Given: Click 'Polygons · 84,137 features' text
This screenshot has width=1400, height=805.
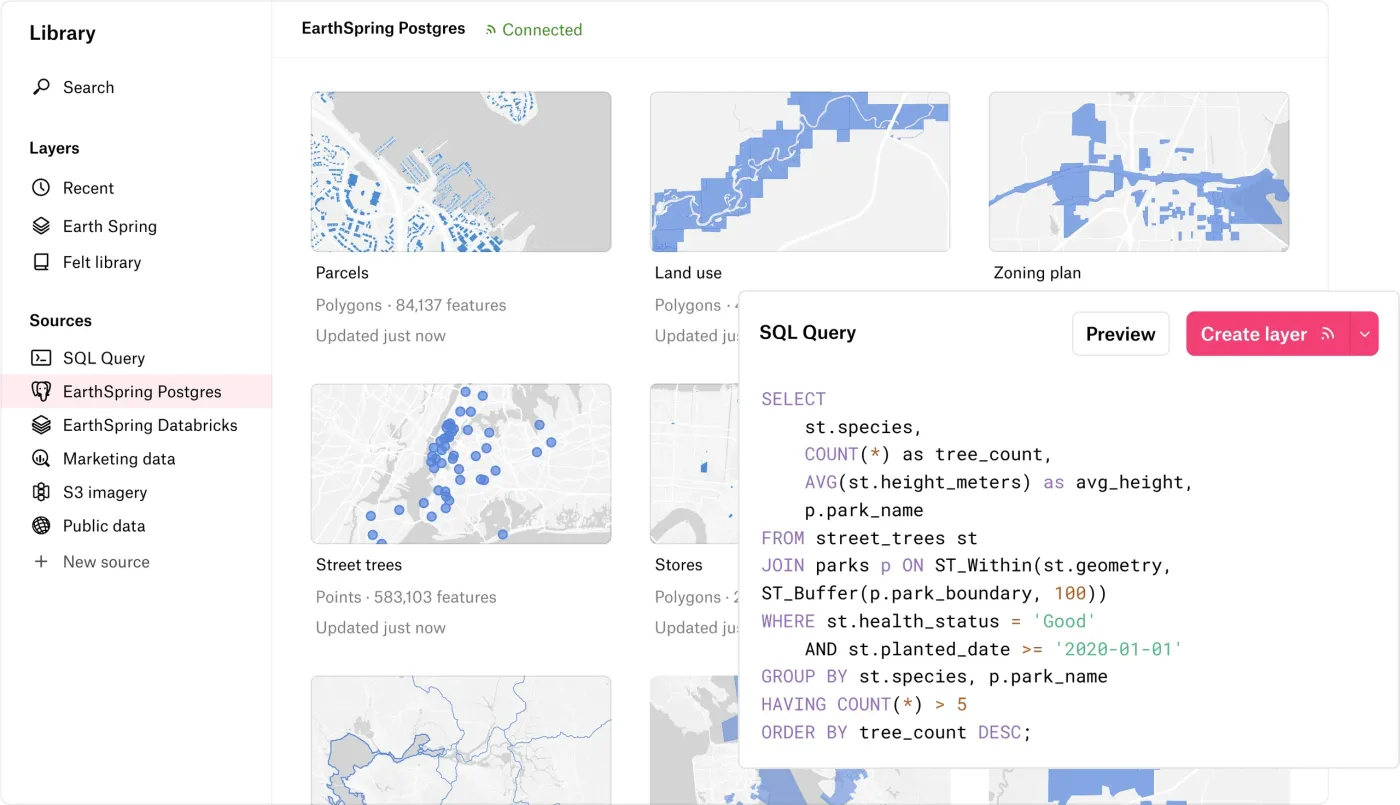Looking at the screenshot, I should coord(411,305).
